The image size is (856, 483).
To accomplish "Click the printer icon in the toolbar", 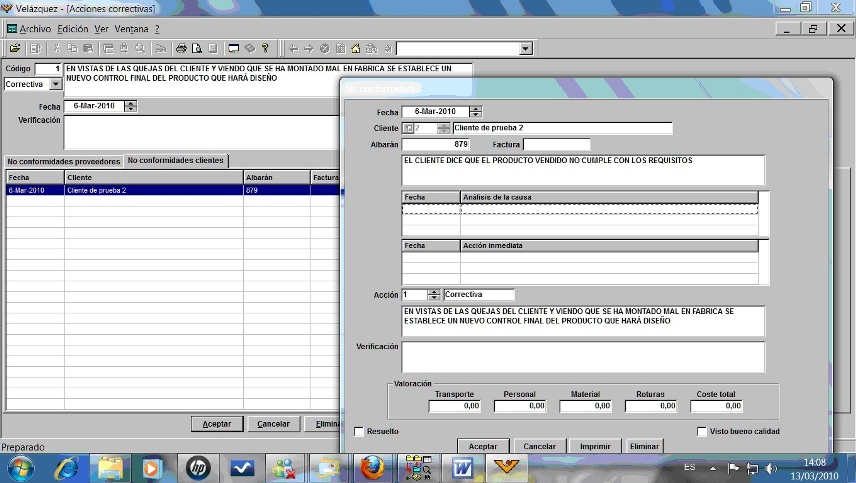I will click(x=181, y=49).
